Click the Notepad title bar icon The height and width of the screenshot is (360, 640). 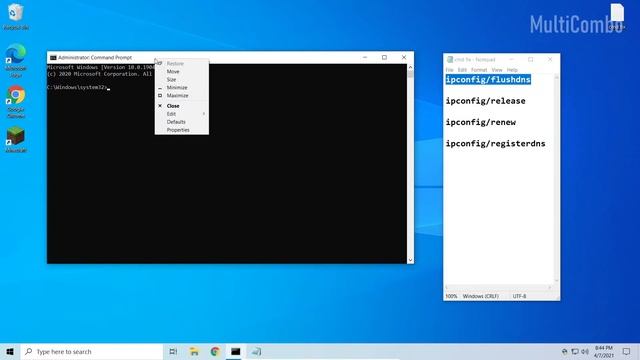pos(450,60)
